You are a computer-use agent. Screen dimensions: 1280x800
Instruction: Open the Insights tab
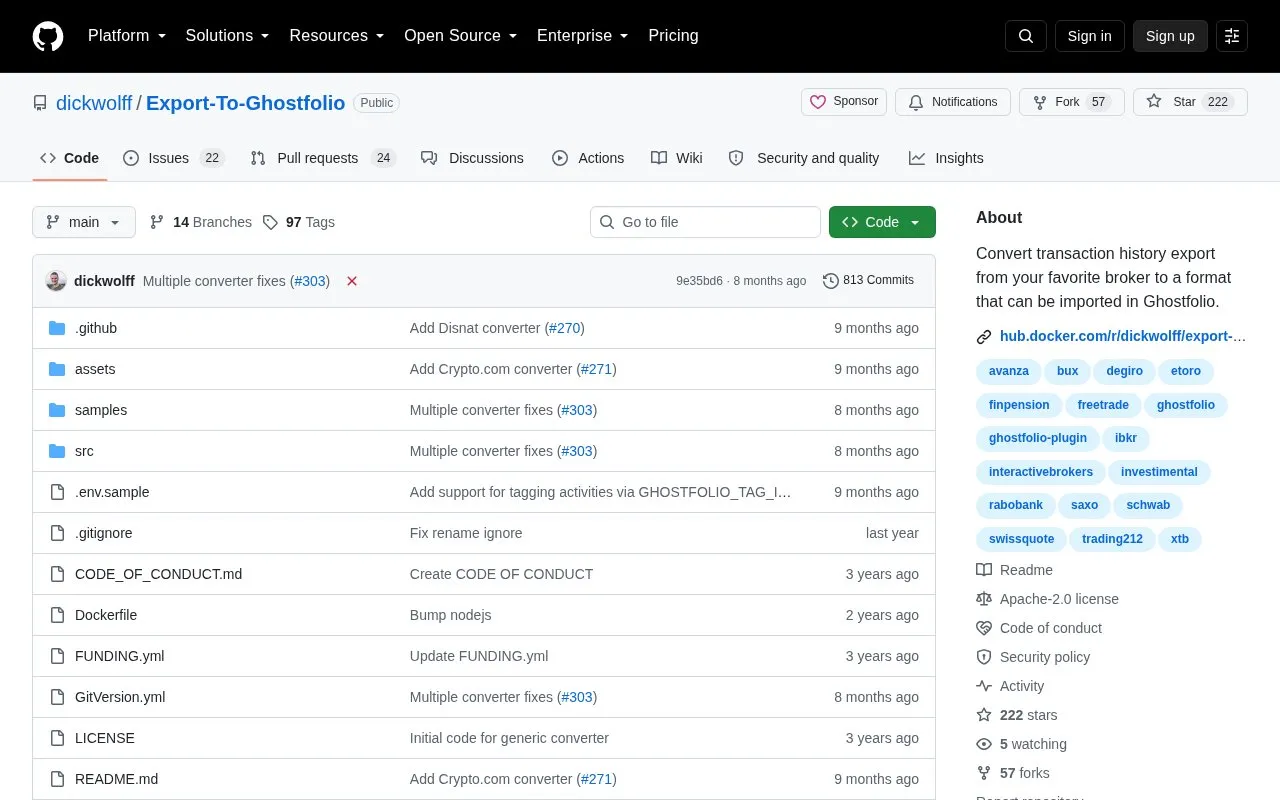point(946,158)
